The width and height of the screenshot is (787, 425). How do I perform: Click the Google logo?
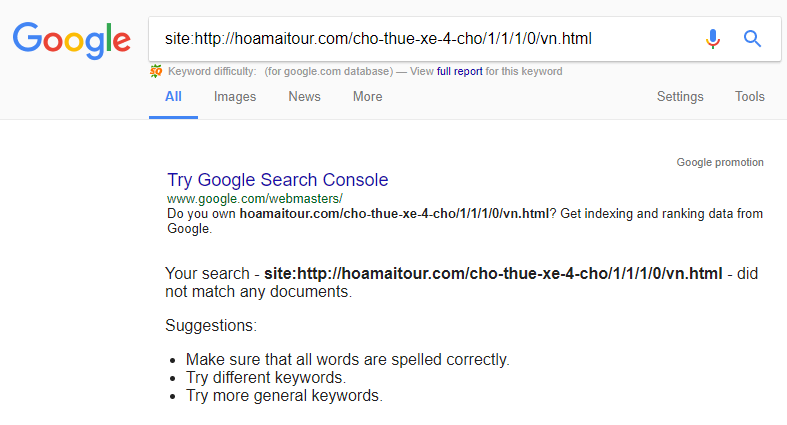(x=72, y=40)
